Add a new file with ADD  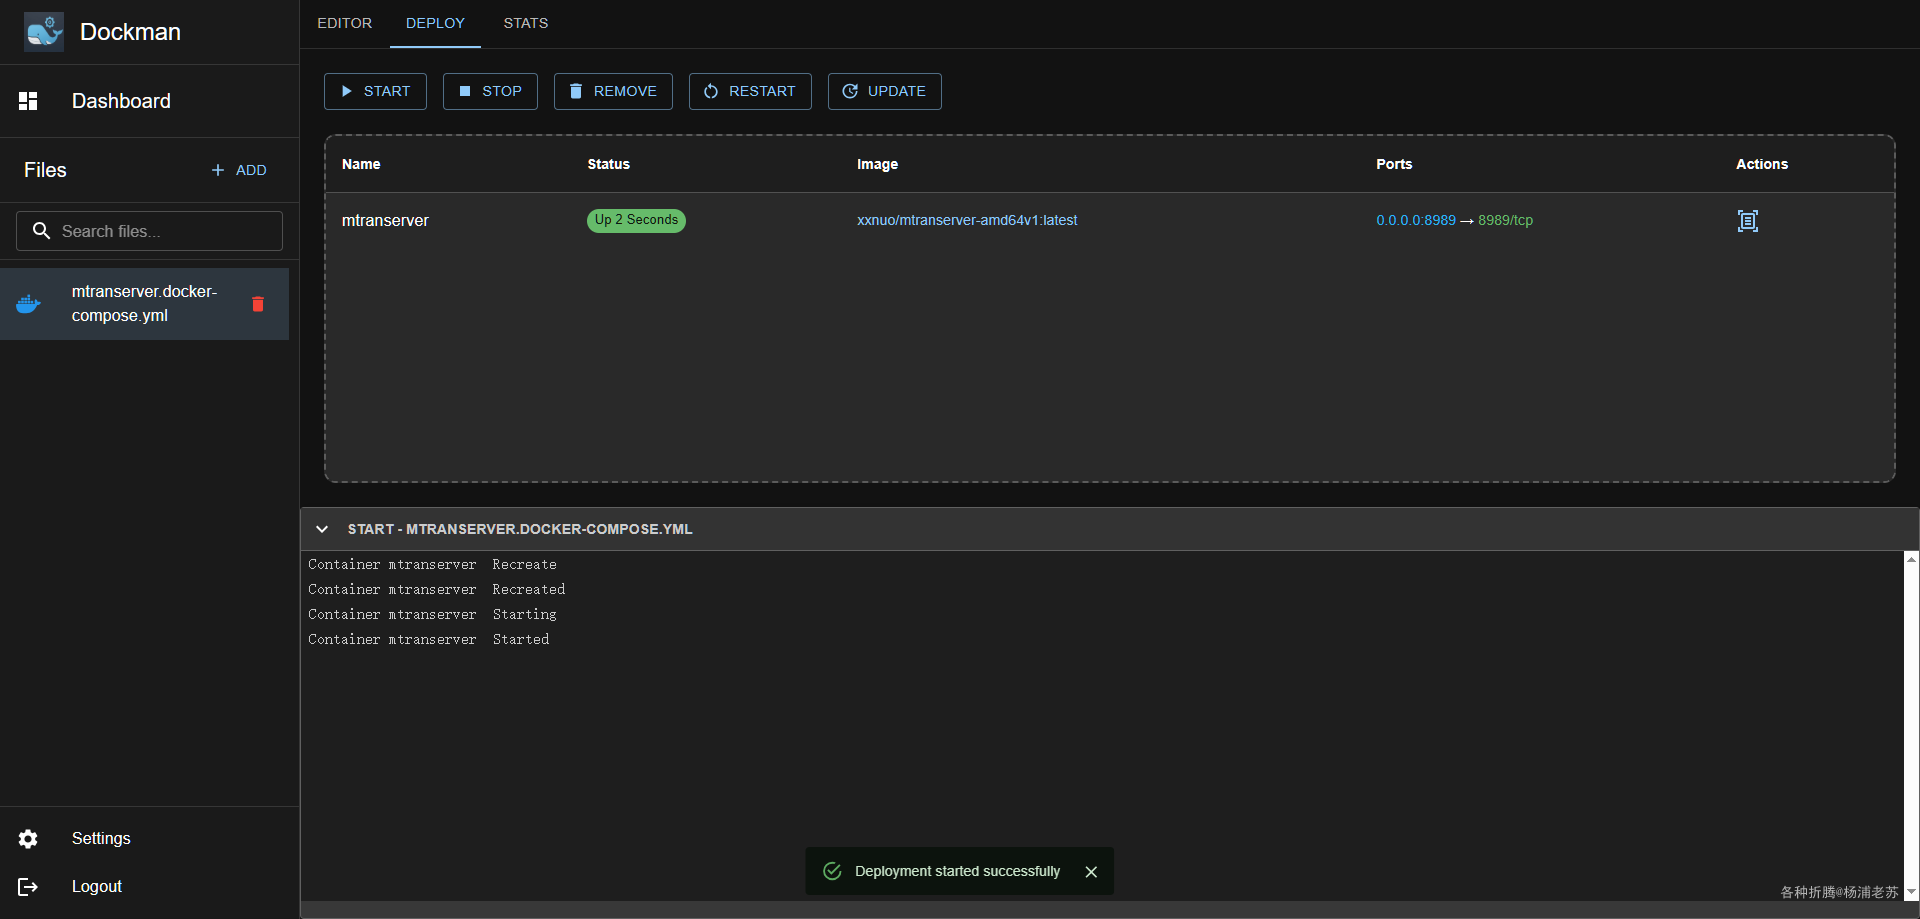(x=239, y=170)
